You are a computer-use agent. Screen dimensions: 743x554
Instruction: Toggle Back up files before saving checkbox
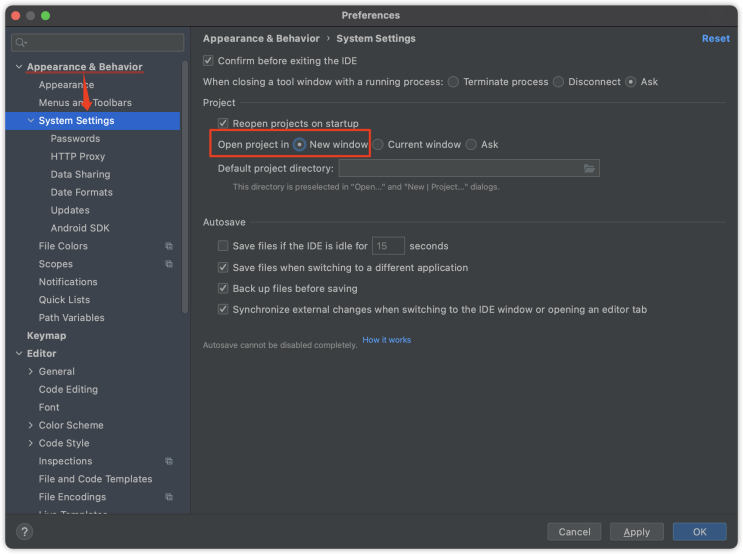pos(223,288)
